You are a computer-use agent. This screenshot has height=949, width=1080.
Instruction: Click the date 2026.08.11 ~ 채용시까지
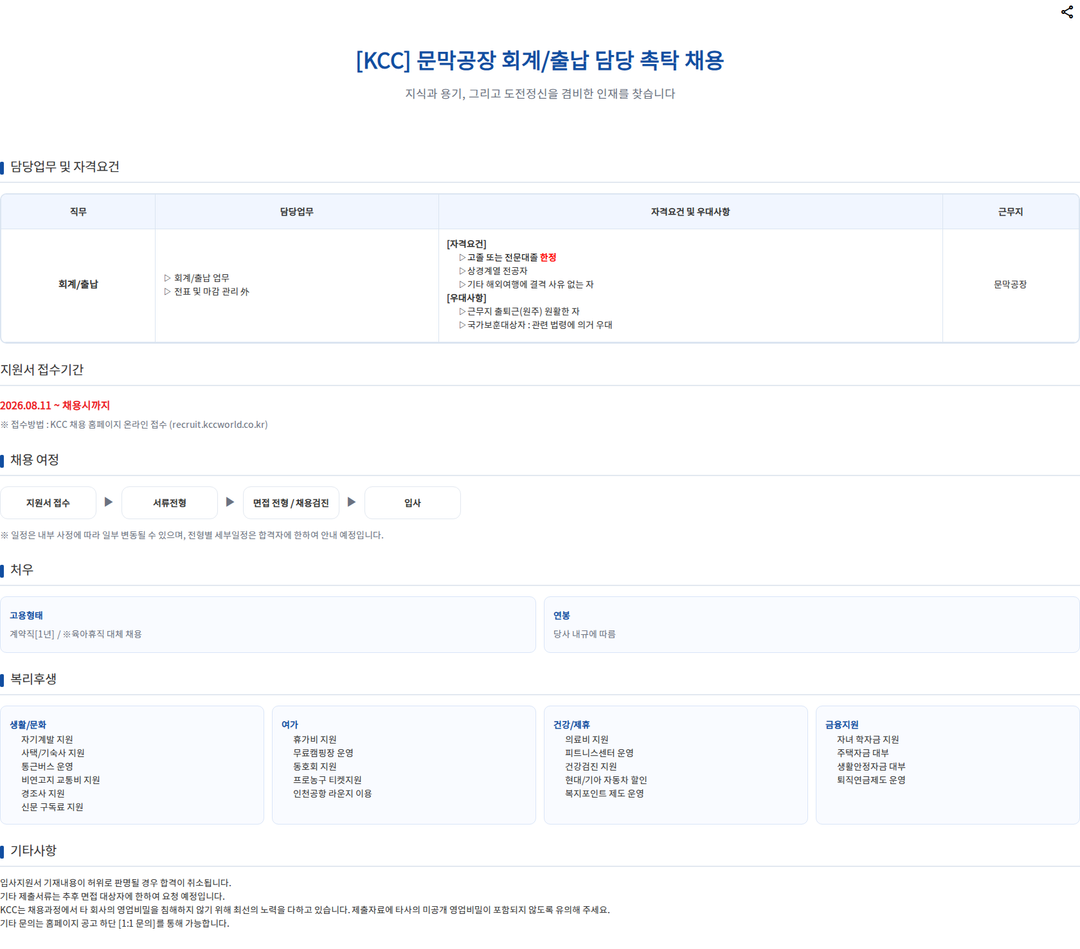point(55,406)
